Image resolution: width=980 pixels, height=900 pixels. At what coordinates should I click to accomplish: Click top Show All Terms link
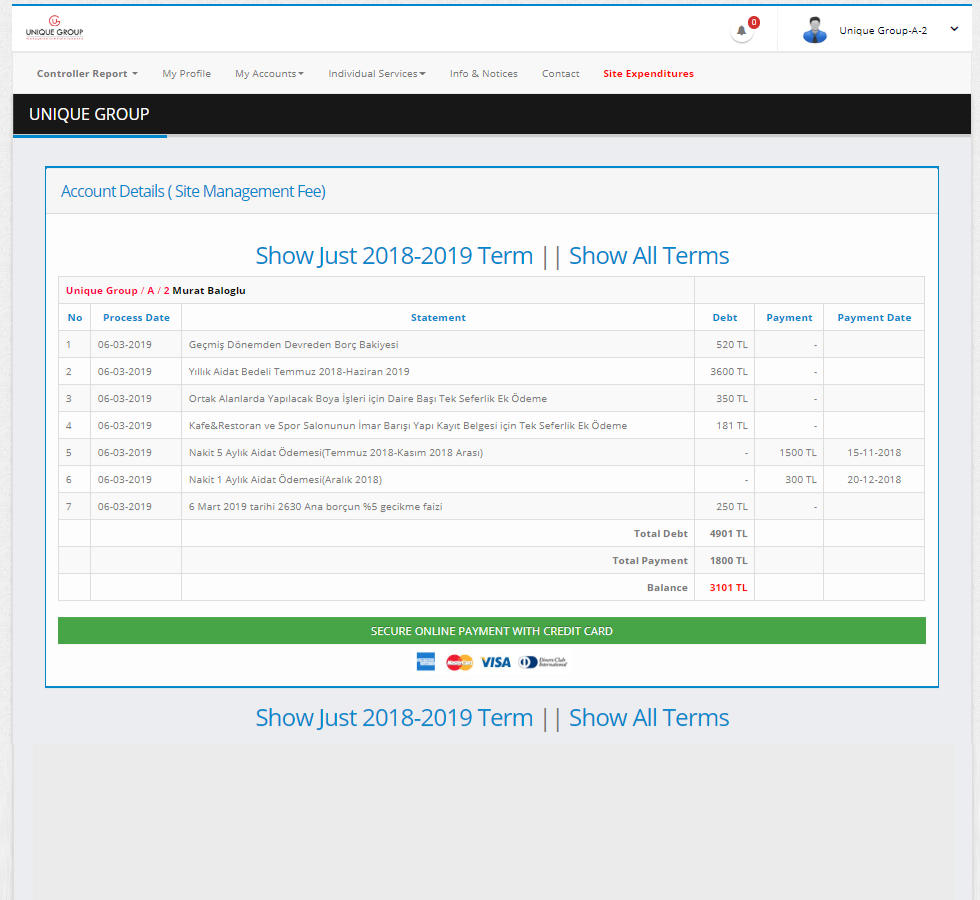(x=649, y=256)
